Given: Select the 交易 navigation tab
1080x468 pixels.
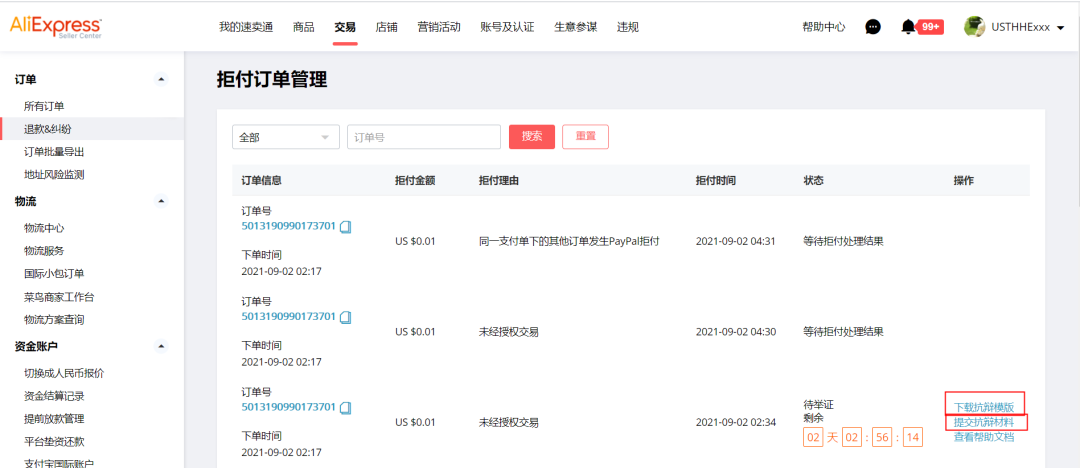Looking at the screenshot, I should tap(345, 27).
